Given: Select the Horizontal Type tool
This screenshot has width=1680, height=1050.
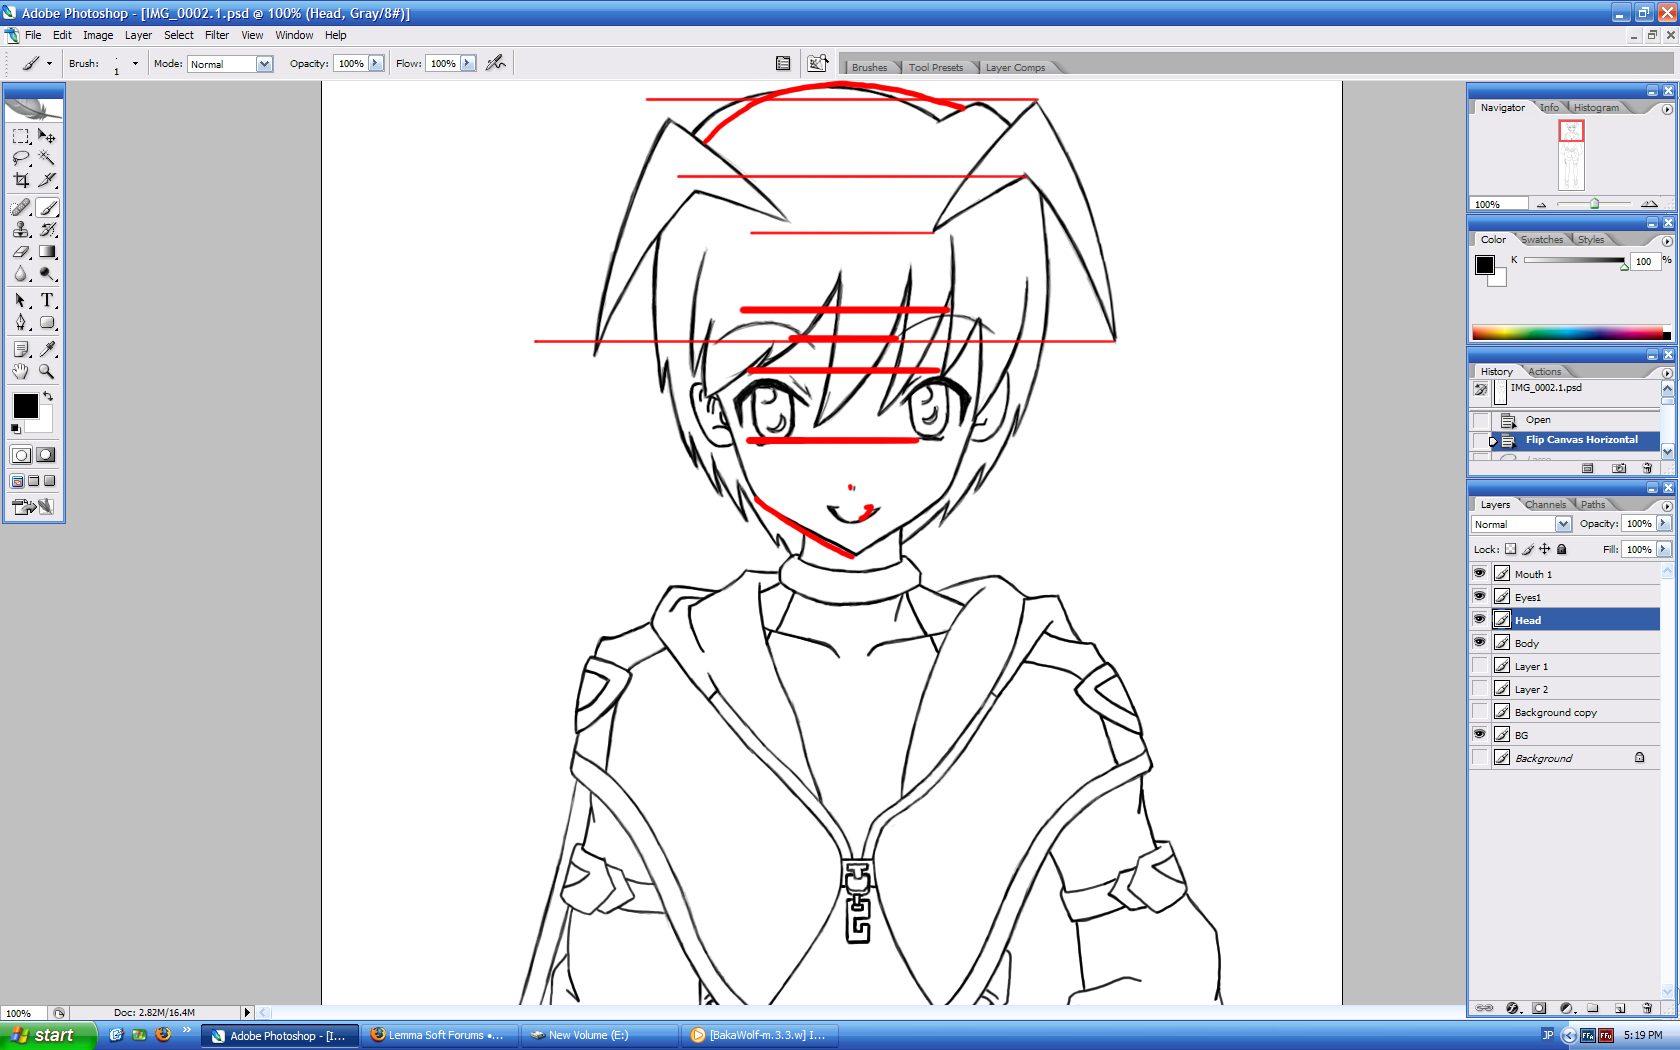Looking at the screenshot, I should (47, 300).
